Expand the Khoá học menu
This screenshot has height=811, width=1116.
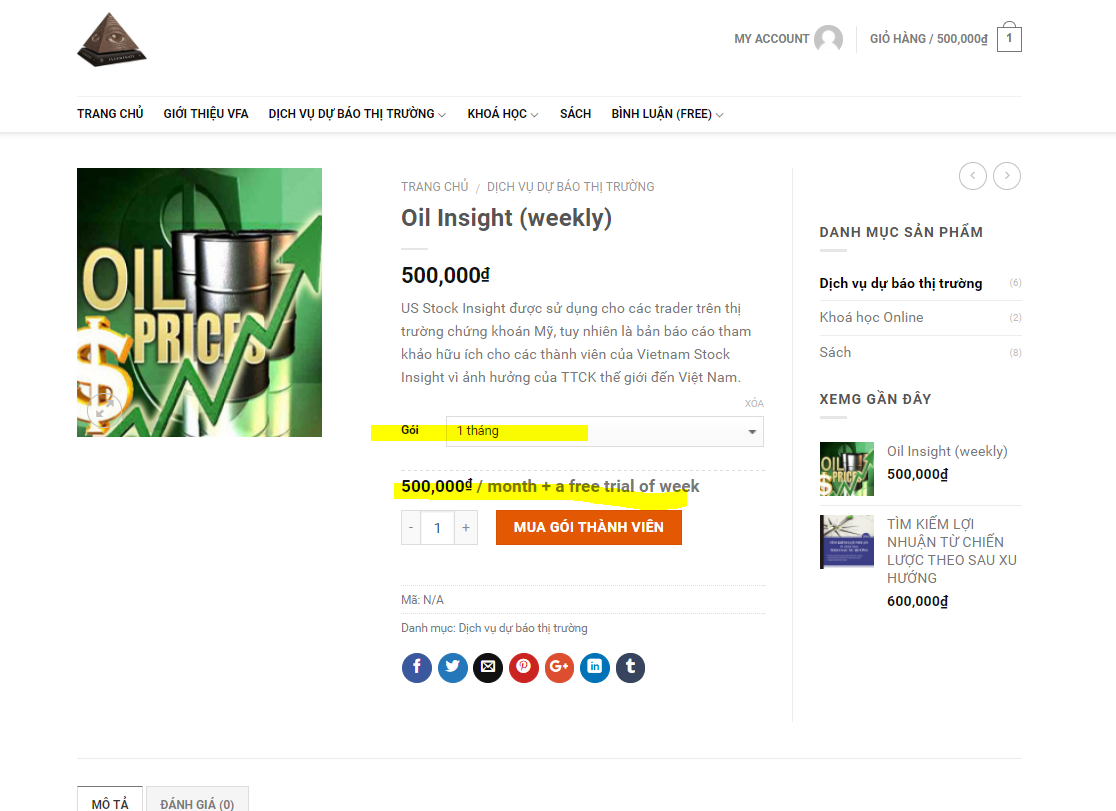click(x=502, y=114)
